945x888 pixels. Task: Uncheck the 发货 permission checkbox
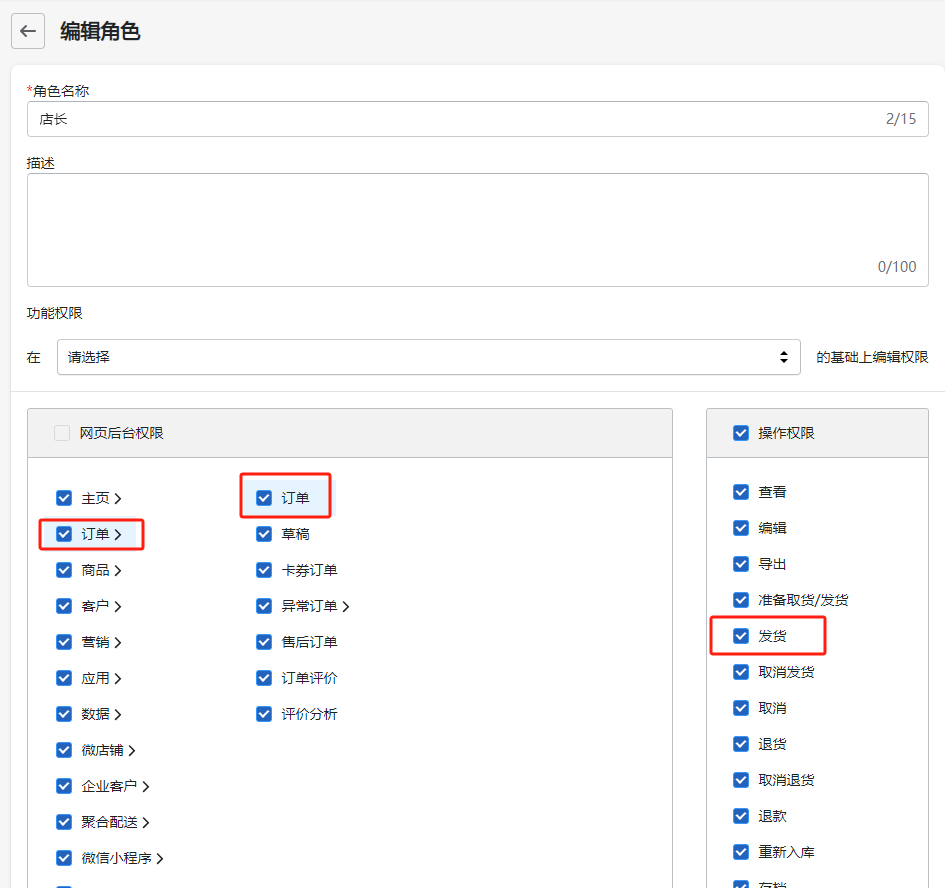(x=741, y=636)
